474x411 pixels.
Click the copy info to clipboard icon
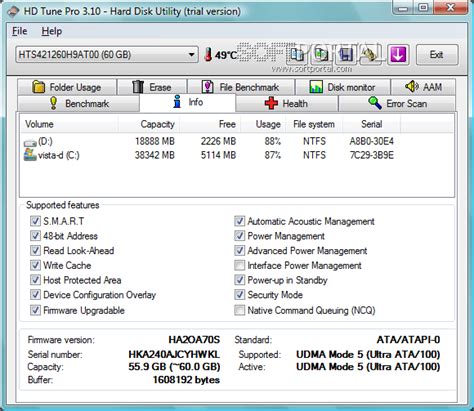296,55
